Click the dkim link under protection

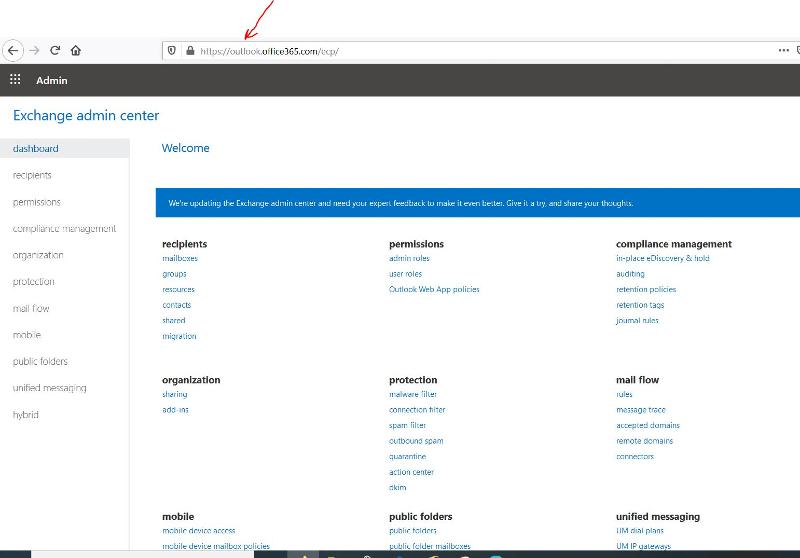pyautogui.click(x=397, y=487)
